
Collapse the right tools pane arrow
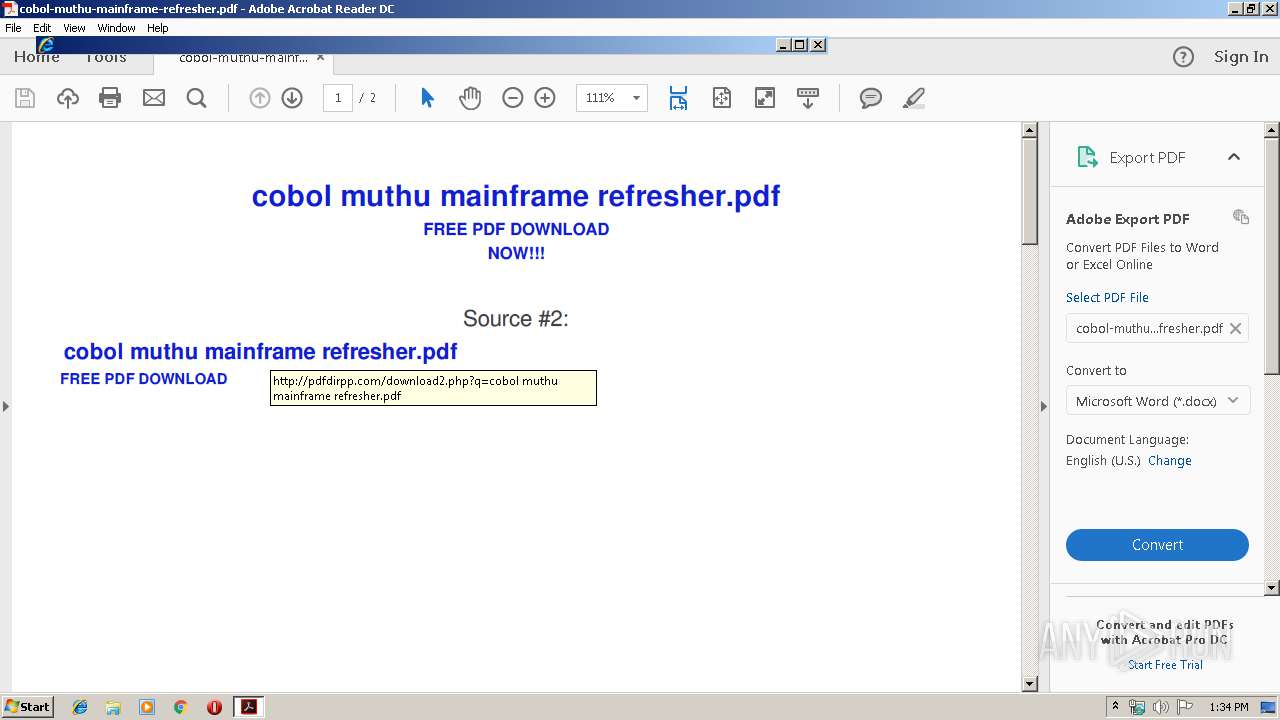coord(1043,406)
